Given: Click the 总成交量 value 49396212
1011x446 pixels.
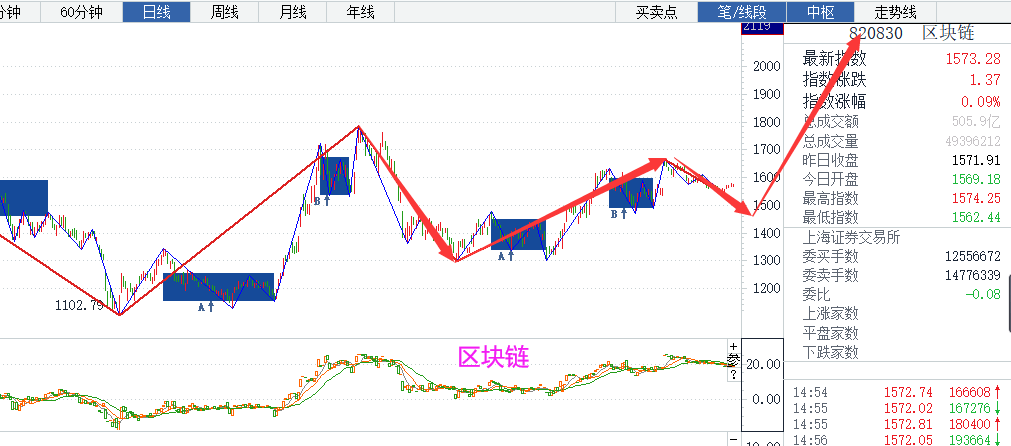Looking at the screenshot, I should point(973,141).
